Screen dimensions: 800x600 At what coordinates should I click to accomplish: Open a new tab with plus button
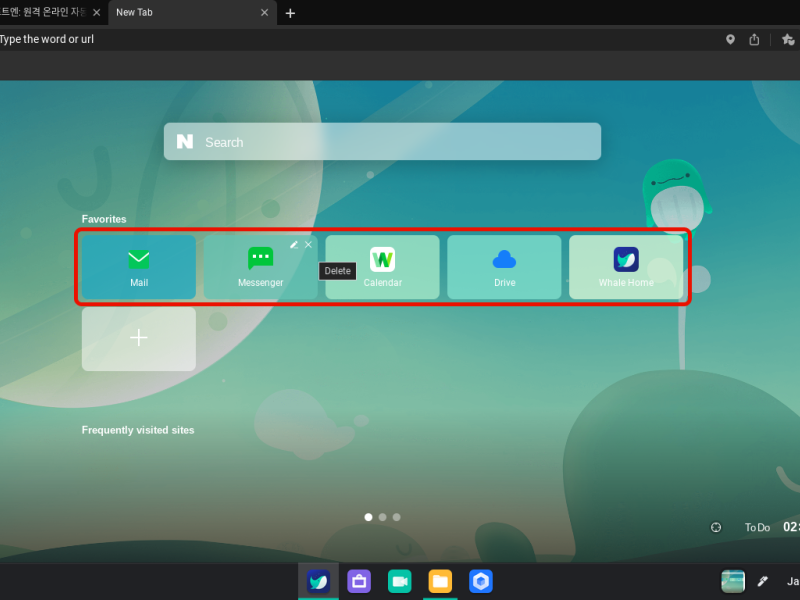290,13
